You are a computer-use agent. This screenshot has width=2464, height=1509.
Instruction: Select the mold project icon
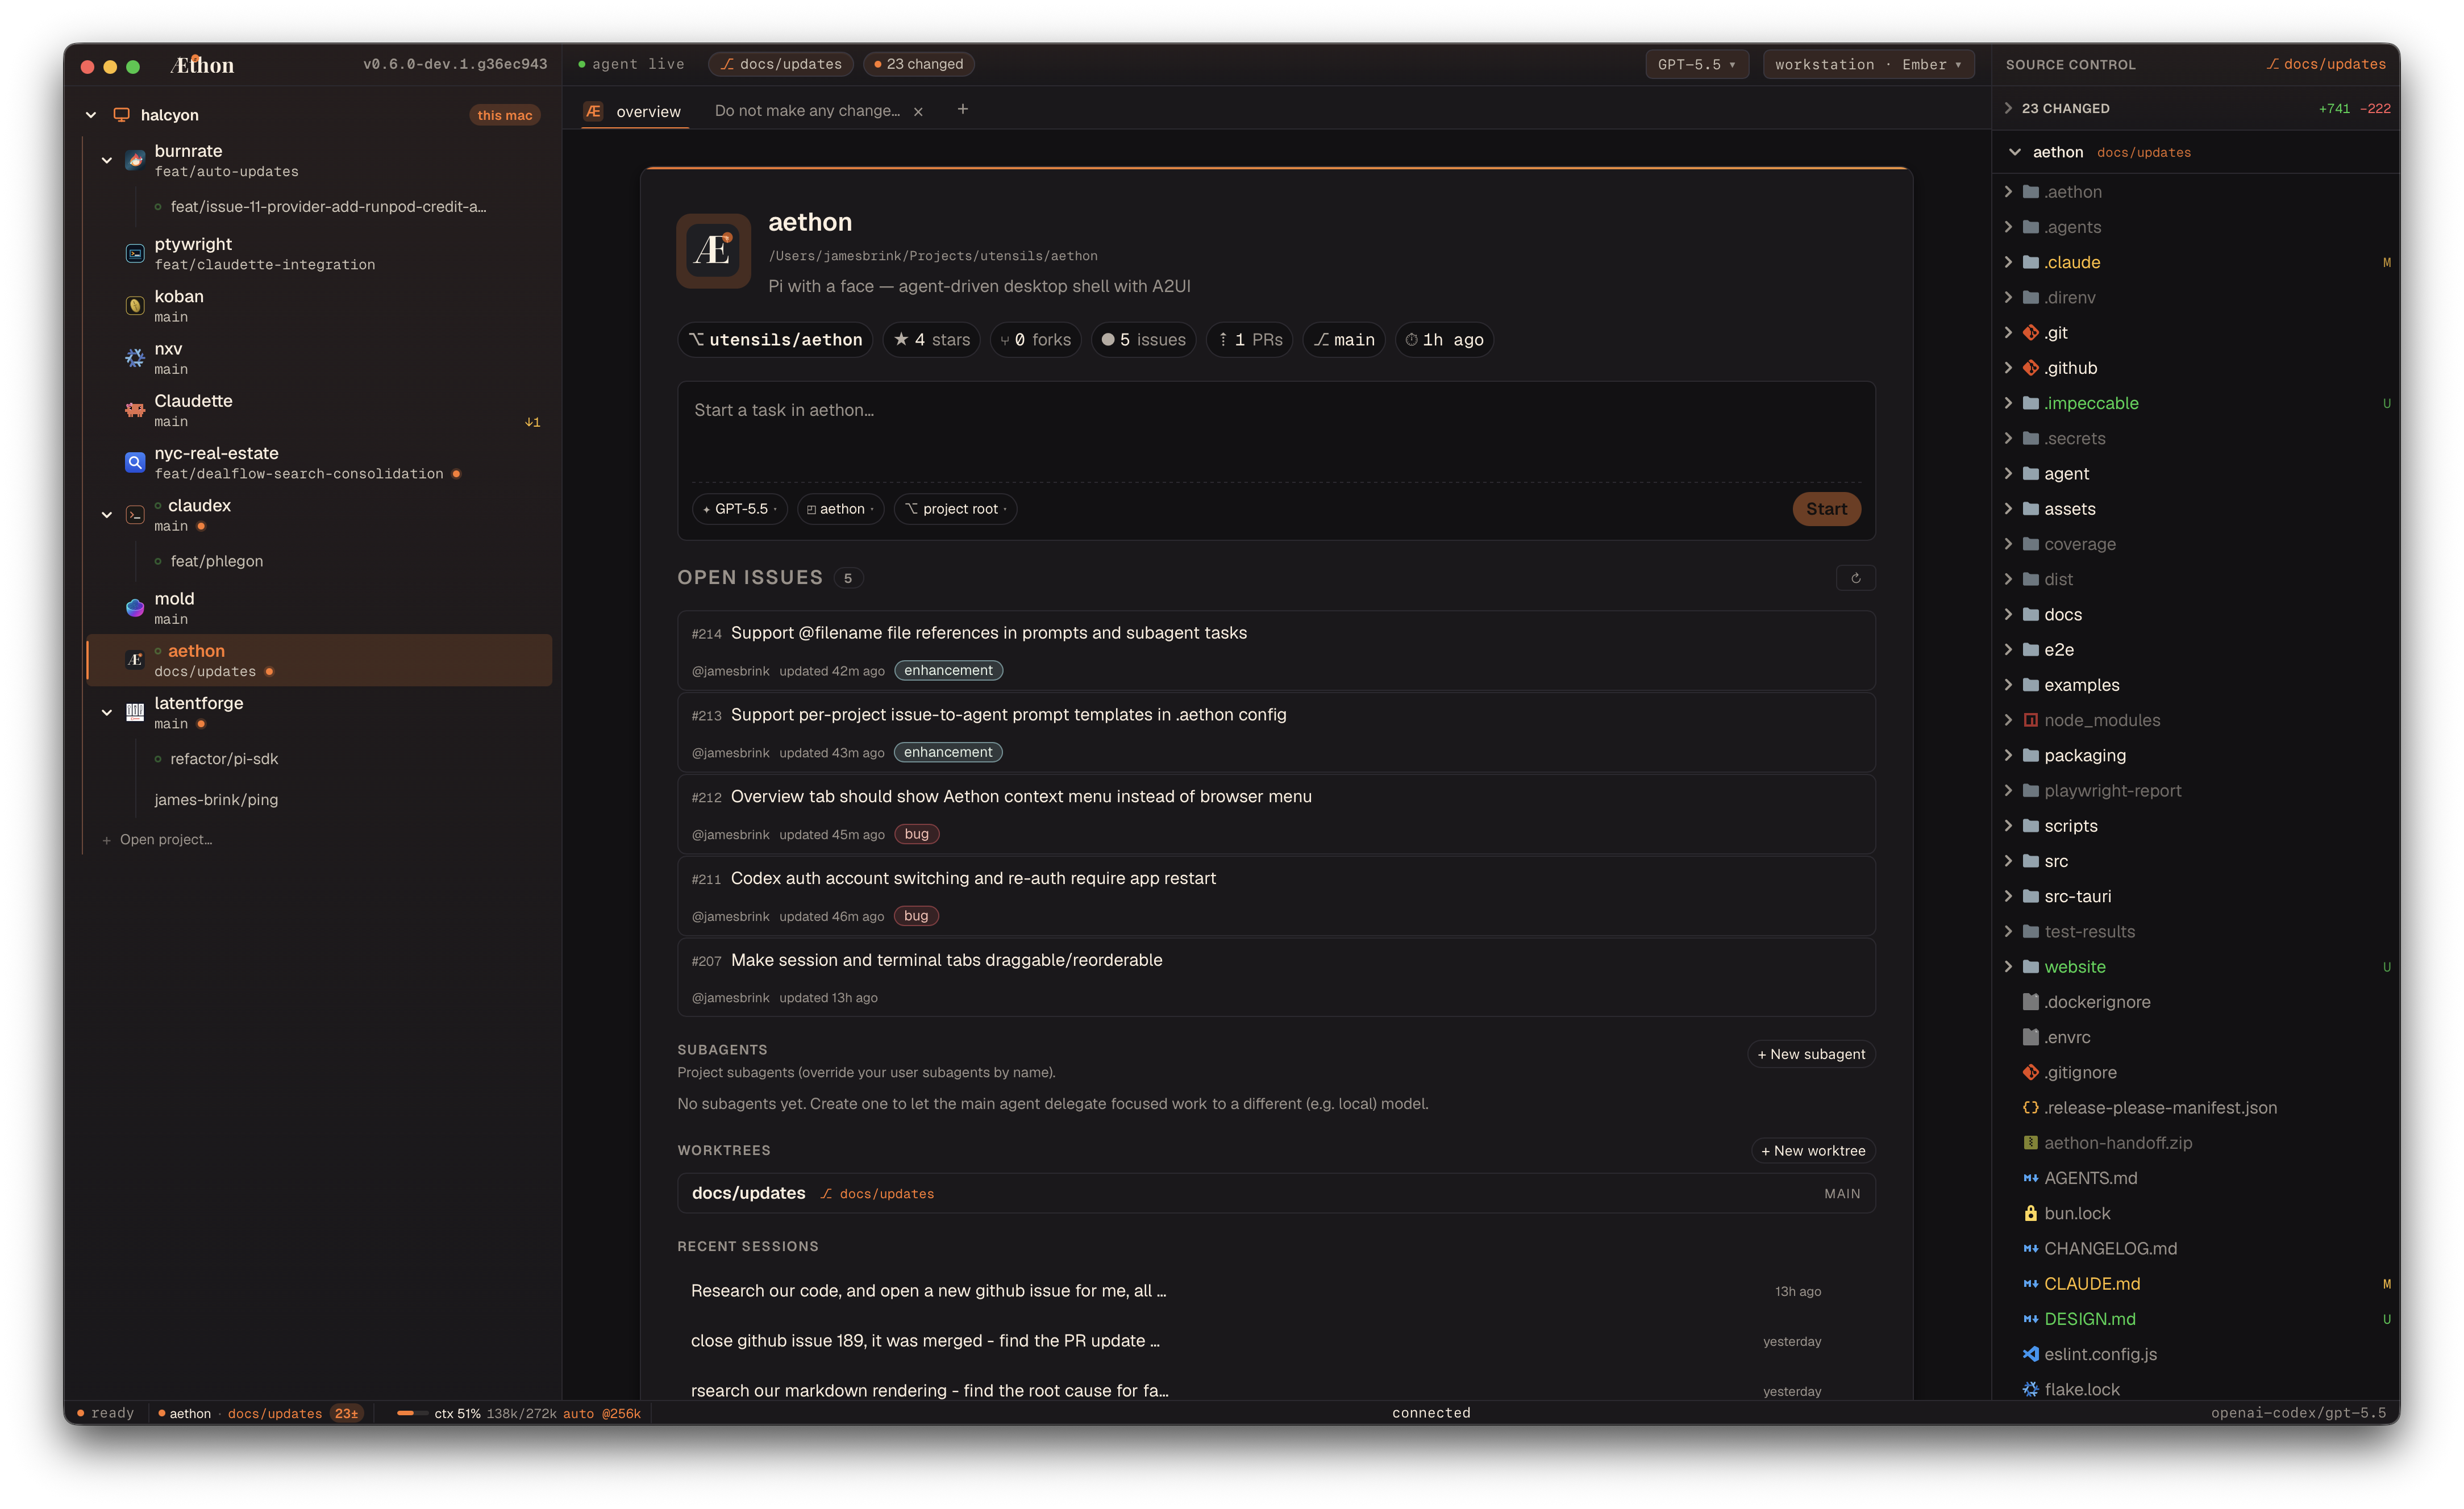(135, 608)
